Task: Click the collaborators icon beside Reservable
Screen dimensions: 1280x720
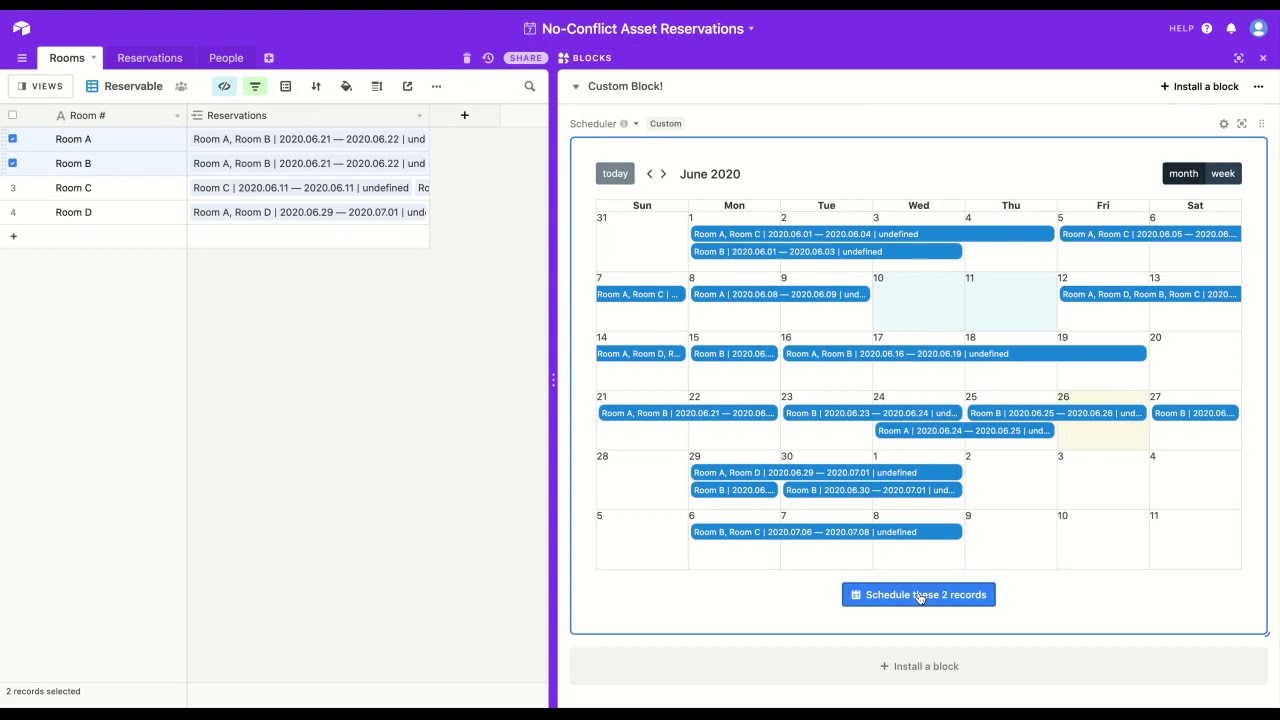Action: point(181,87)
